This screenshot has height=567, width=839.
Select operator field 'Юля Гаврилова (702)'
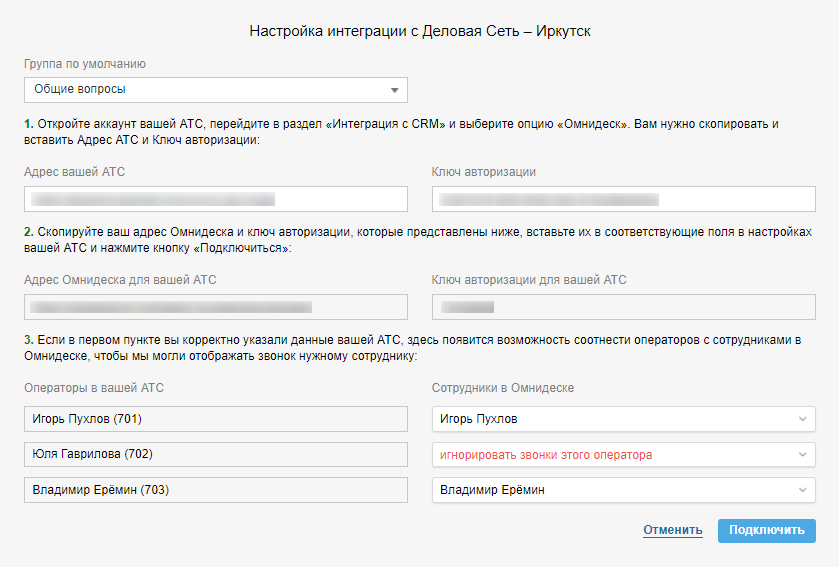(x=216, y=454)
